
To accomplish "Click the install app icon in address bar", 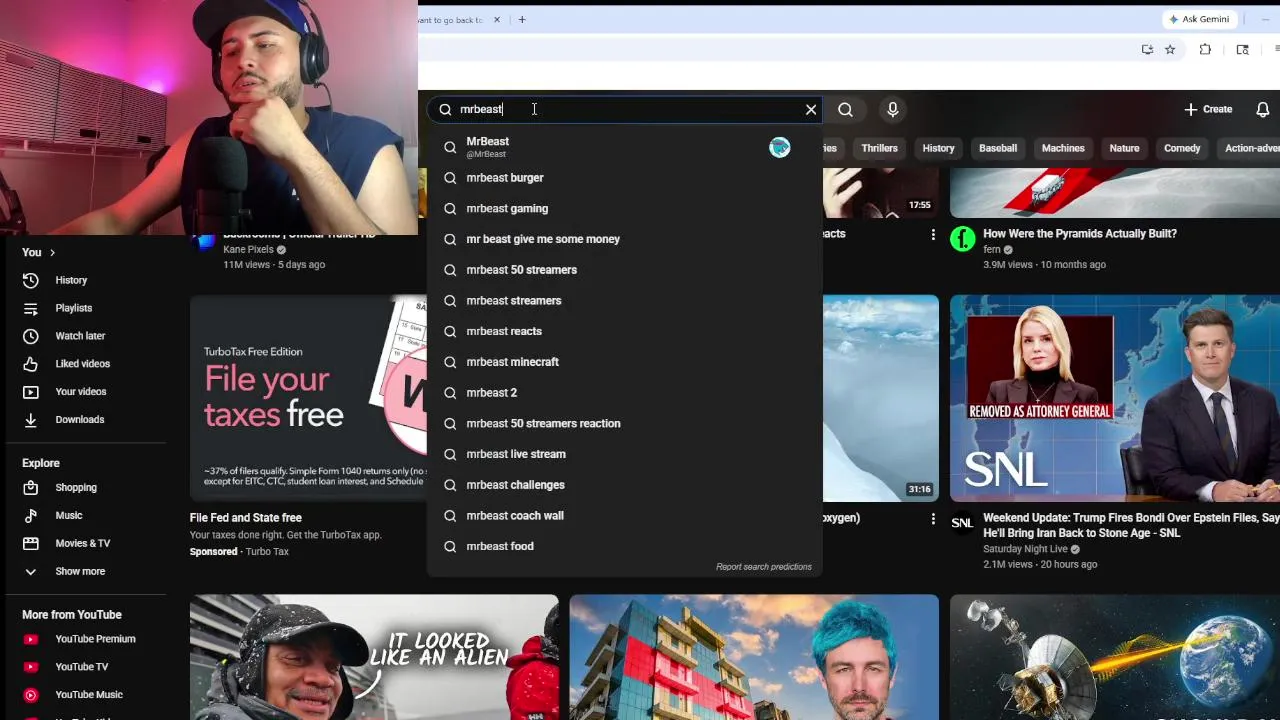I will pos(1147,50).
